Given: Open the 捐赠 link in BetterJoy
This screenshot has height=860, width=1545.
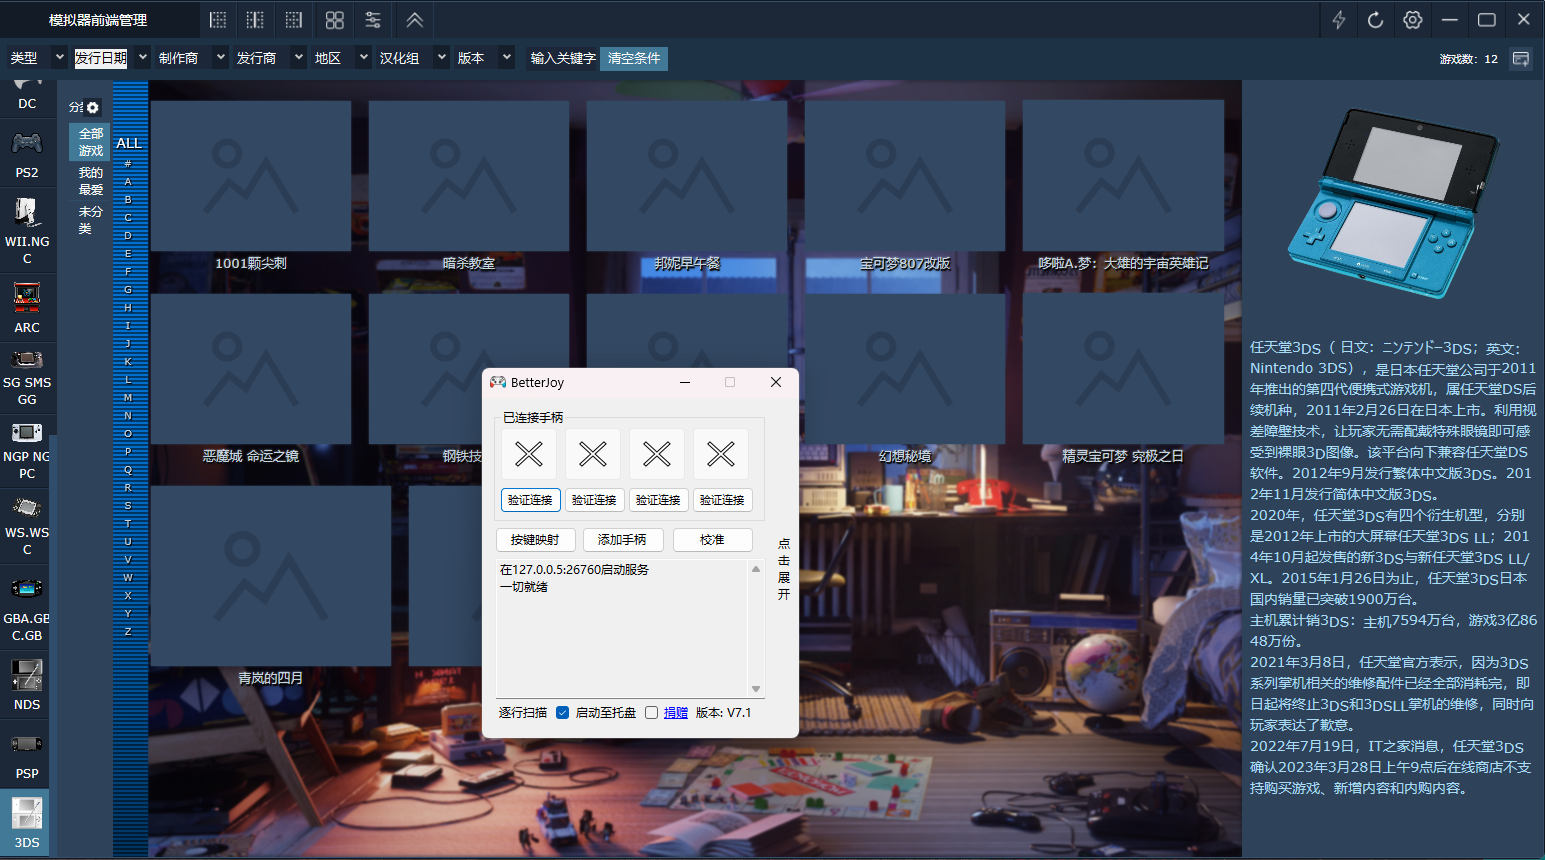Looking at the screenshot, I should pyautogui.click(x=676, y=713).
